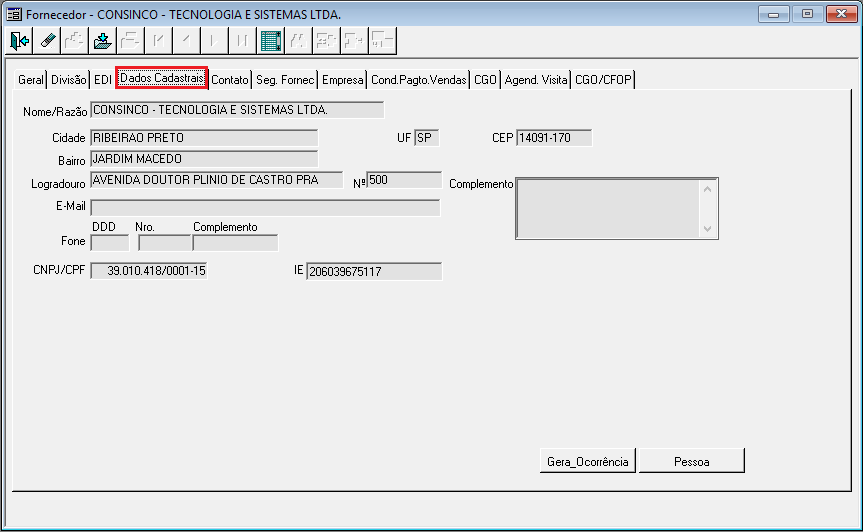Minimize the Fornecedor window
Image resolution: width=863 pixels, height=532 pixels.
point(774,14)
